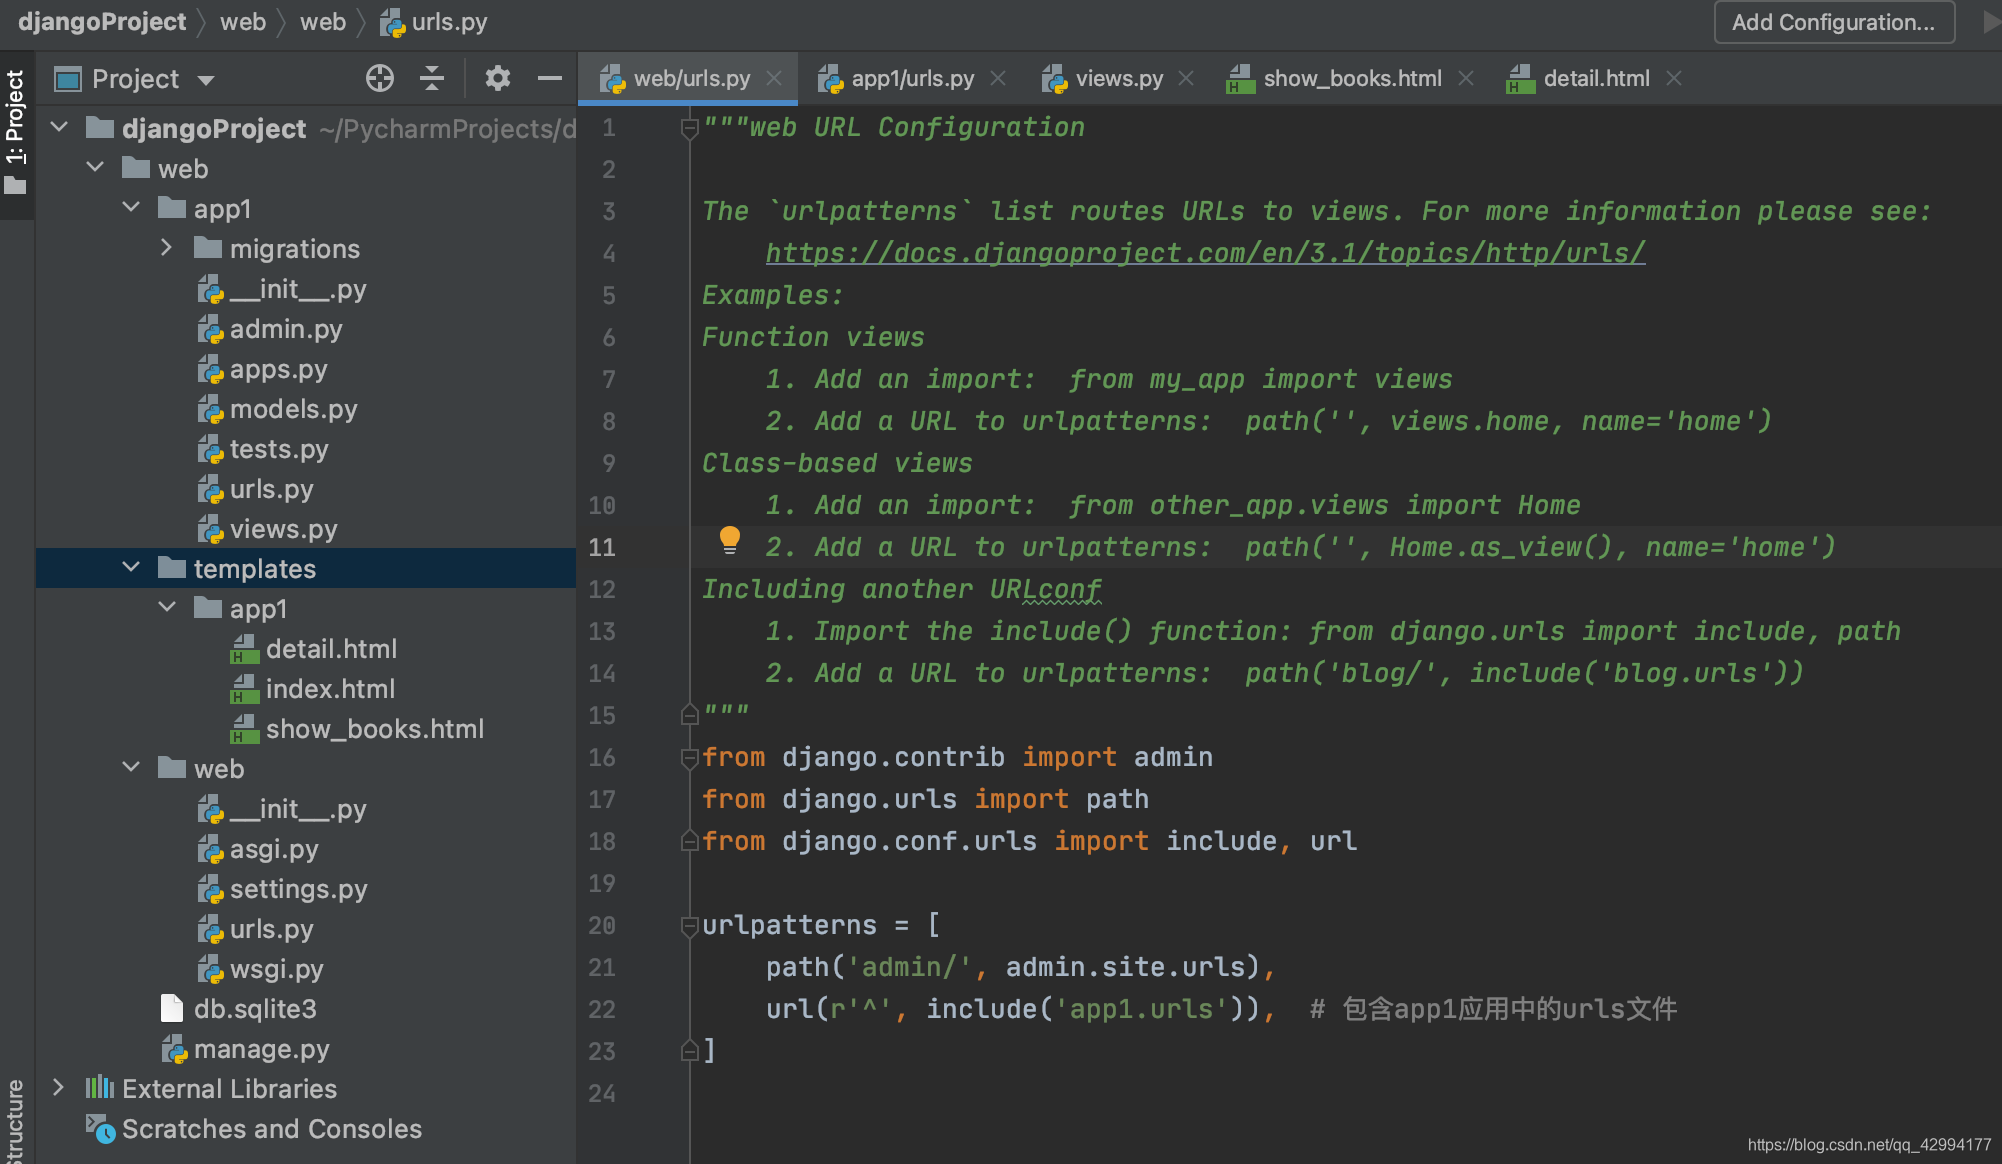Click the fold marker at line 15
The height and width of the screenshot is (1164, 2002).
[689, 715]
